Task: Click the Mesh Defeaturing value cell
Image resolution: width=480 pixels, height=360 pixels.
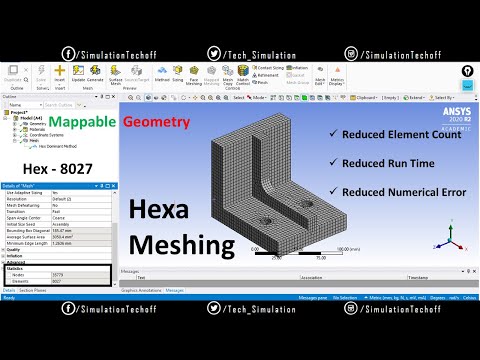Action: coord(81,206)
